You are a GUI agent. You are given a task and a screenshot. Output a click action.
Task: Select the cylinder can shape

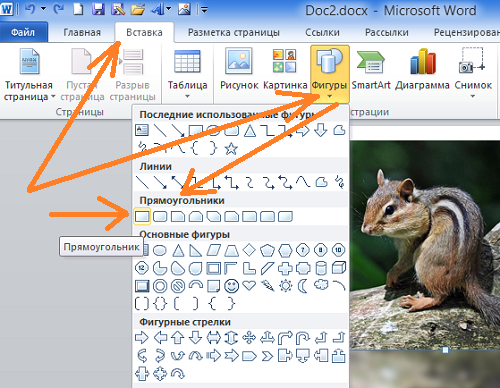pyautogui.click(x=321, y=268)
